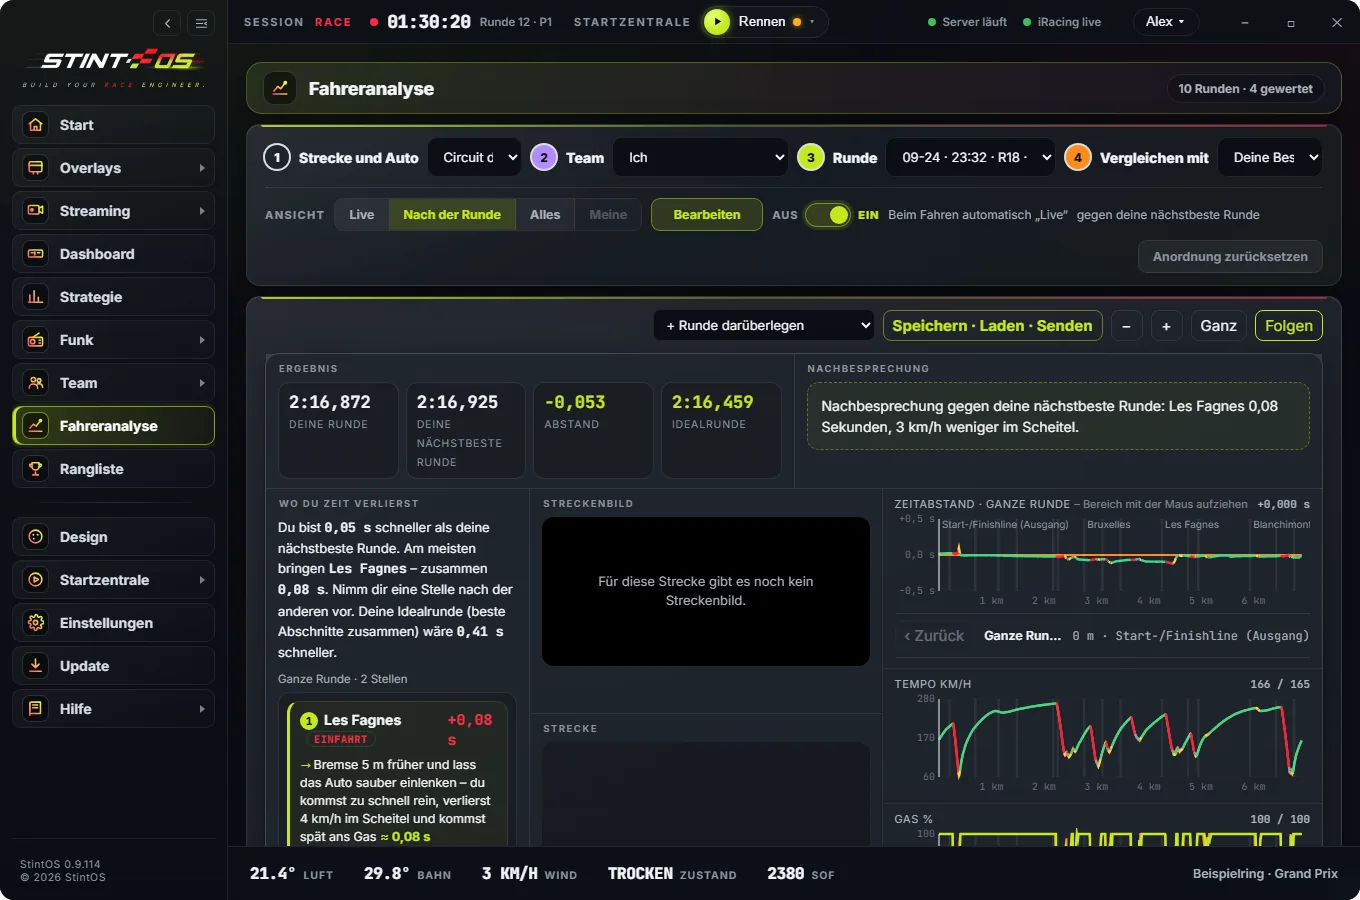Expand the Overlays submenu arrow

tap(202, 168)
